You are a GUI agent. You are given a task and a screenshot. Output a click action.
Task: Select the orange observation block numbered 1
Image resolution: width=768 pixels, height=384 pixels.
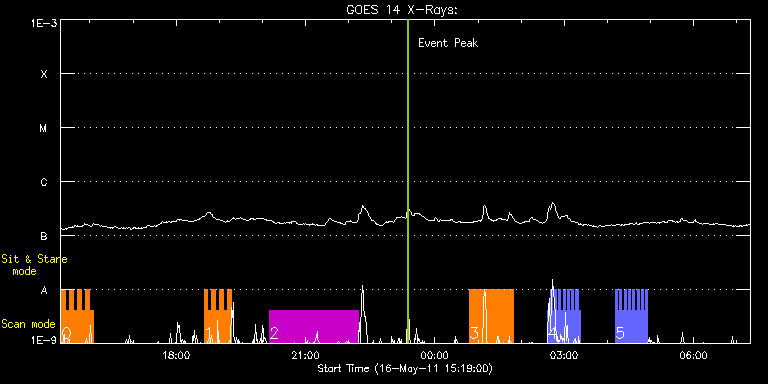coord(218,316)
